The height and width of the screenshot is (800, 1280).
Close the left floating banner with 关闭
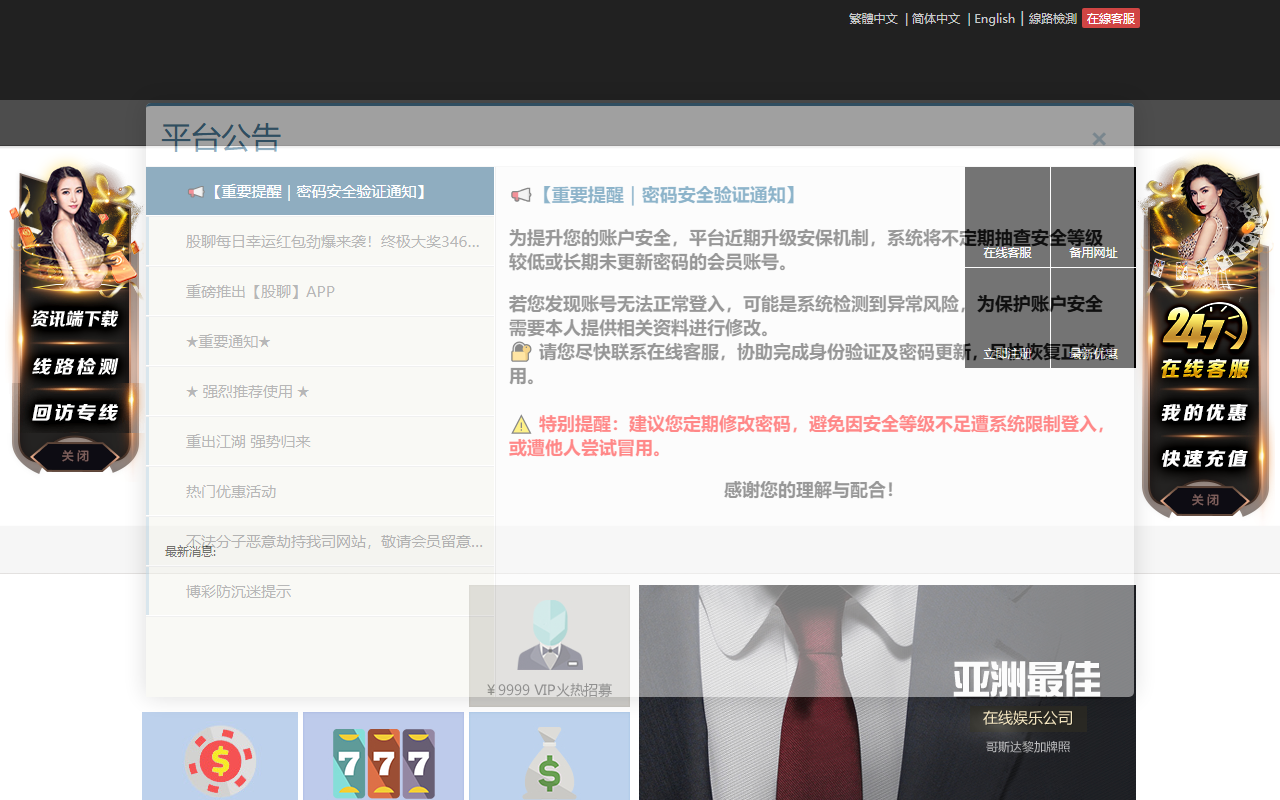[x=75, y=456]
